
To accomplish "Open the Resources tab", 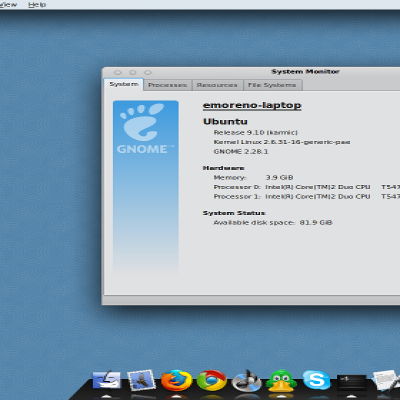I will pos(217,85).
